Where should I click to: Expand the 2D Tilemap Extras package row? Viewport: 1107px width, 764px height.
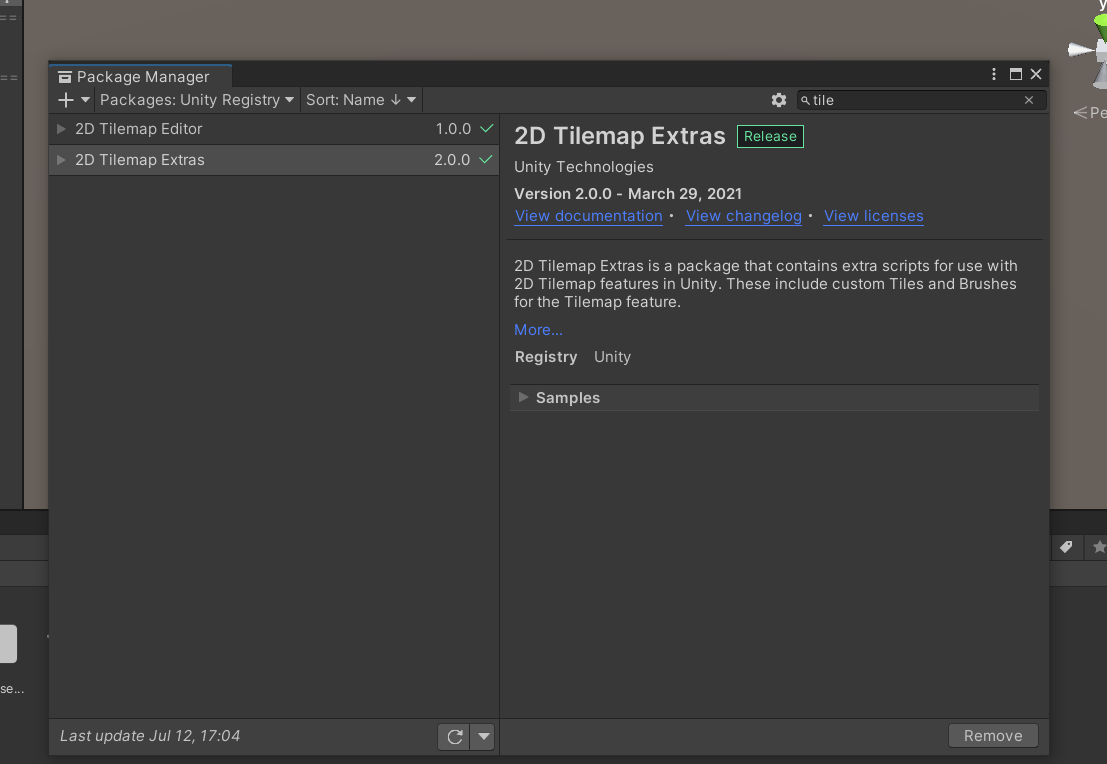click(61, 160)
